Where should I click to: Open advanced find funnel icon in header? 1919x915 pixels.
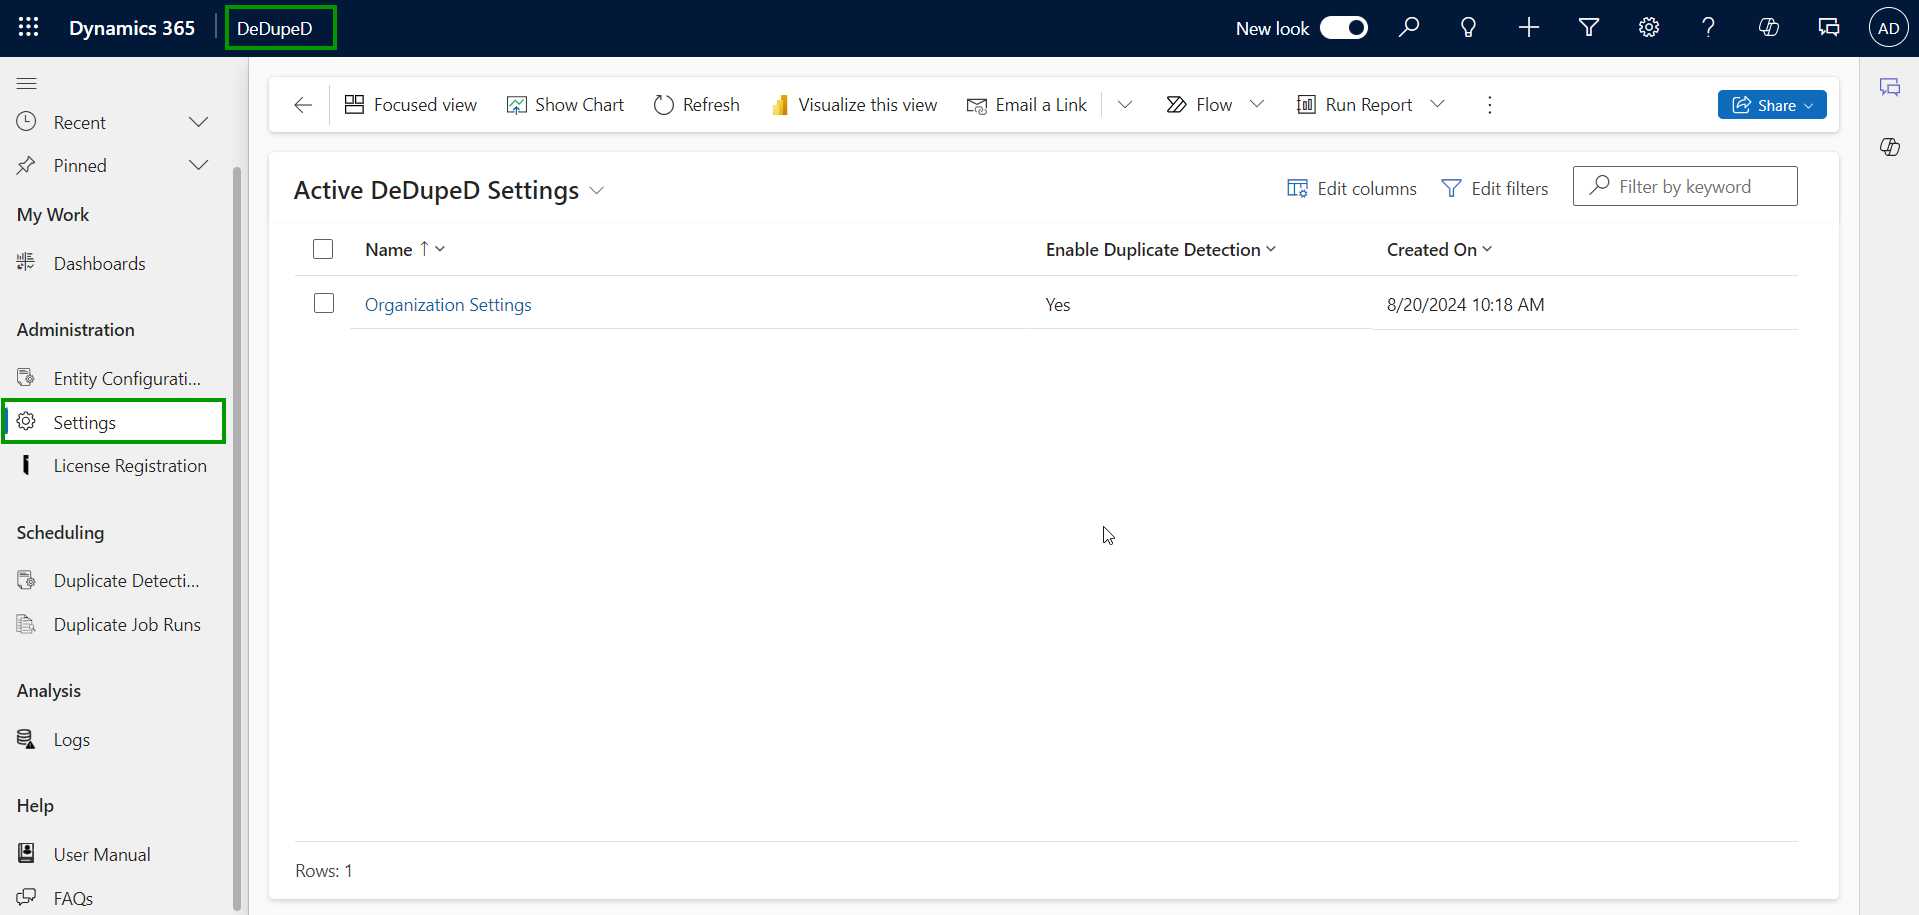1588,28
